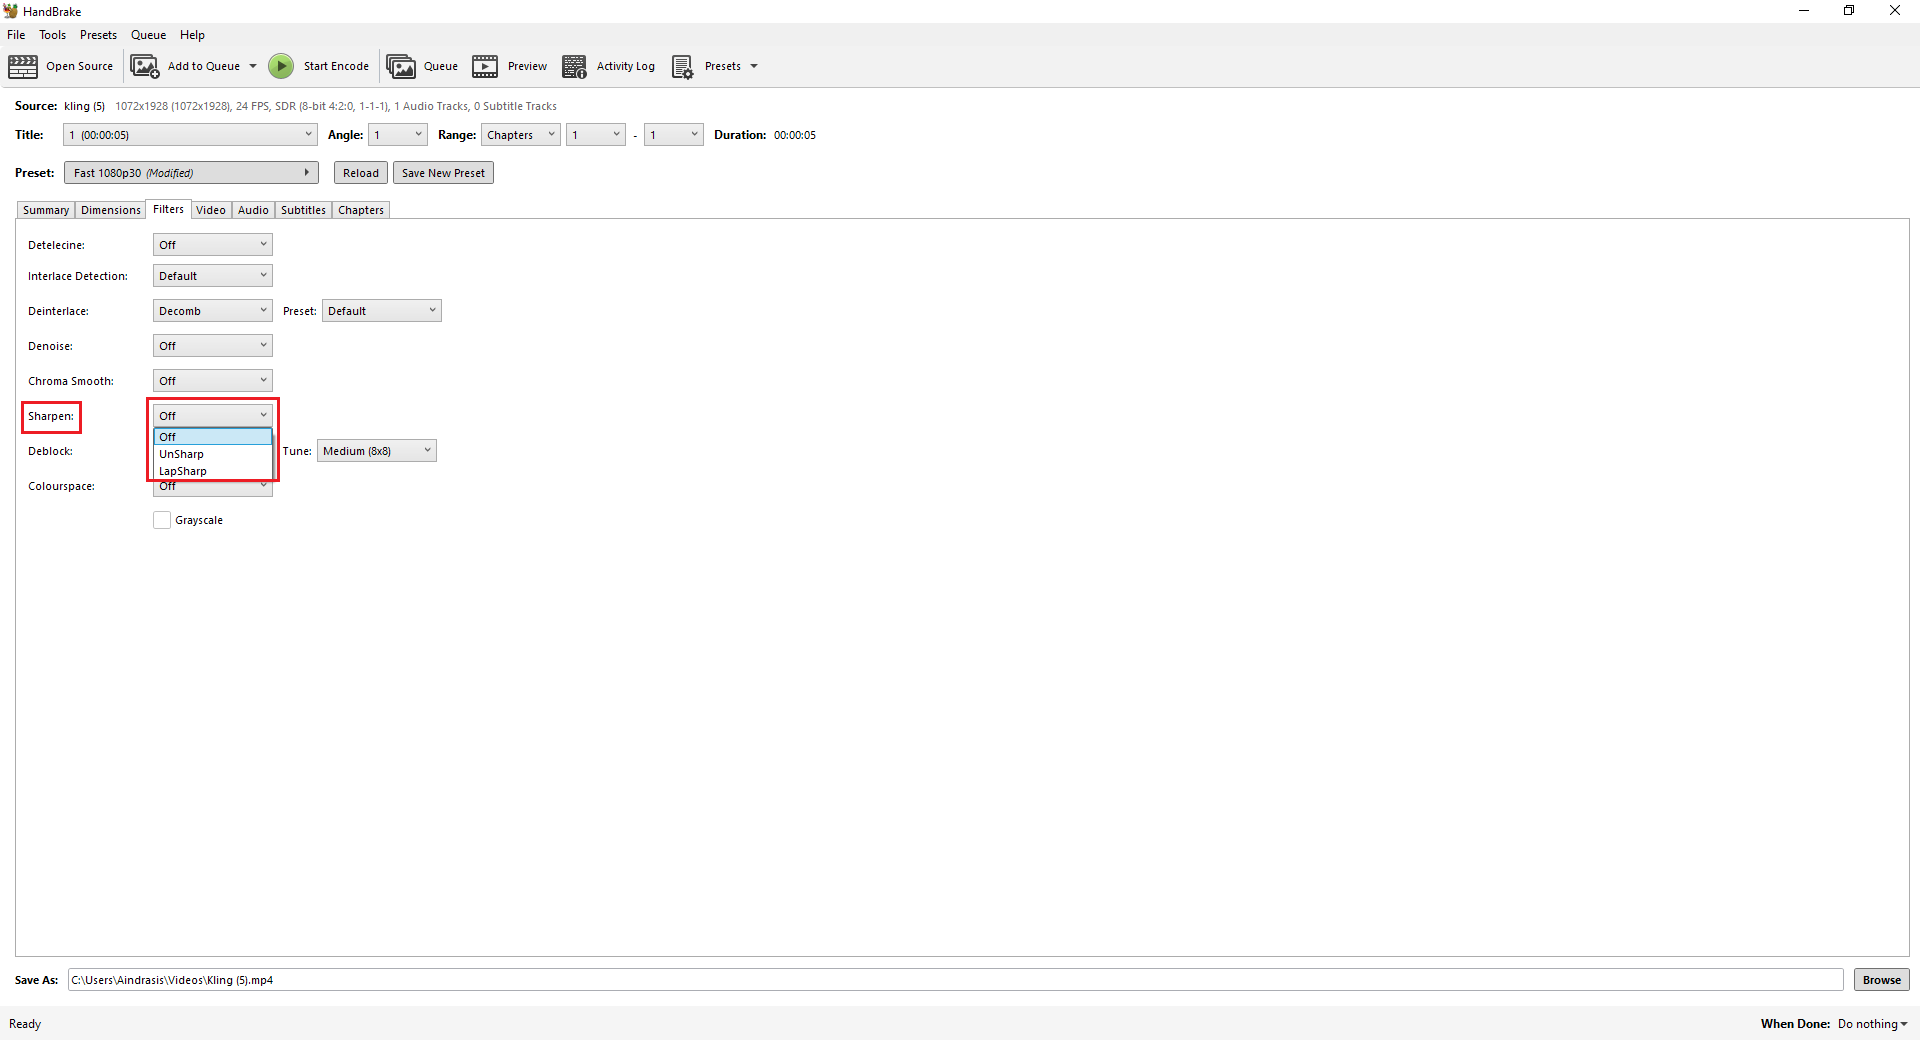Click the green Start Encode play icon
Image resolution: width=1920 pixels, height=1040 pixels.
coord(281,67)
